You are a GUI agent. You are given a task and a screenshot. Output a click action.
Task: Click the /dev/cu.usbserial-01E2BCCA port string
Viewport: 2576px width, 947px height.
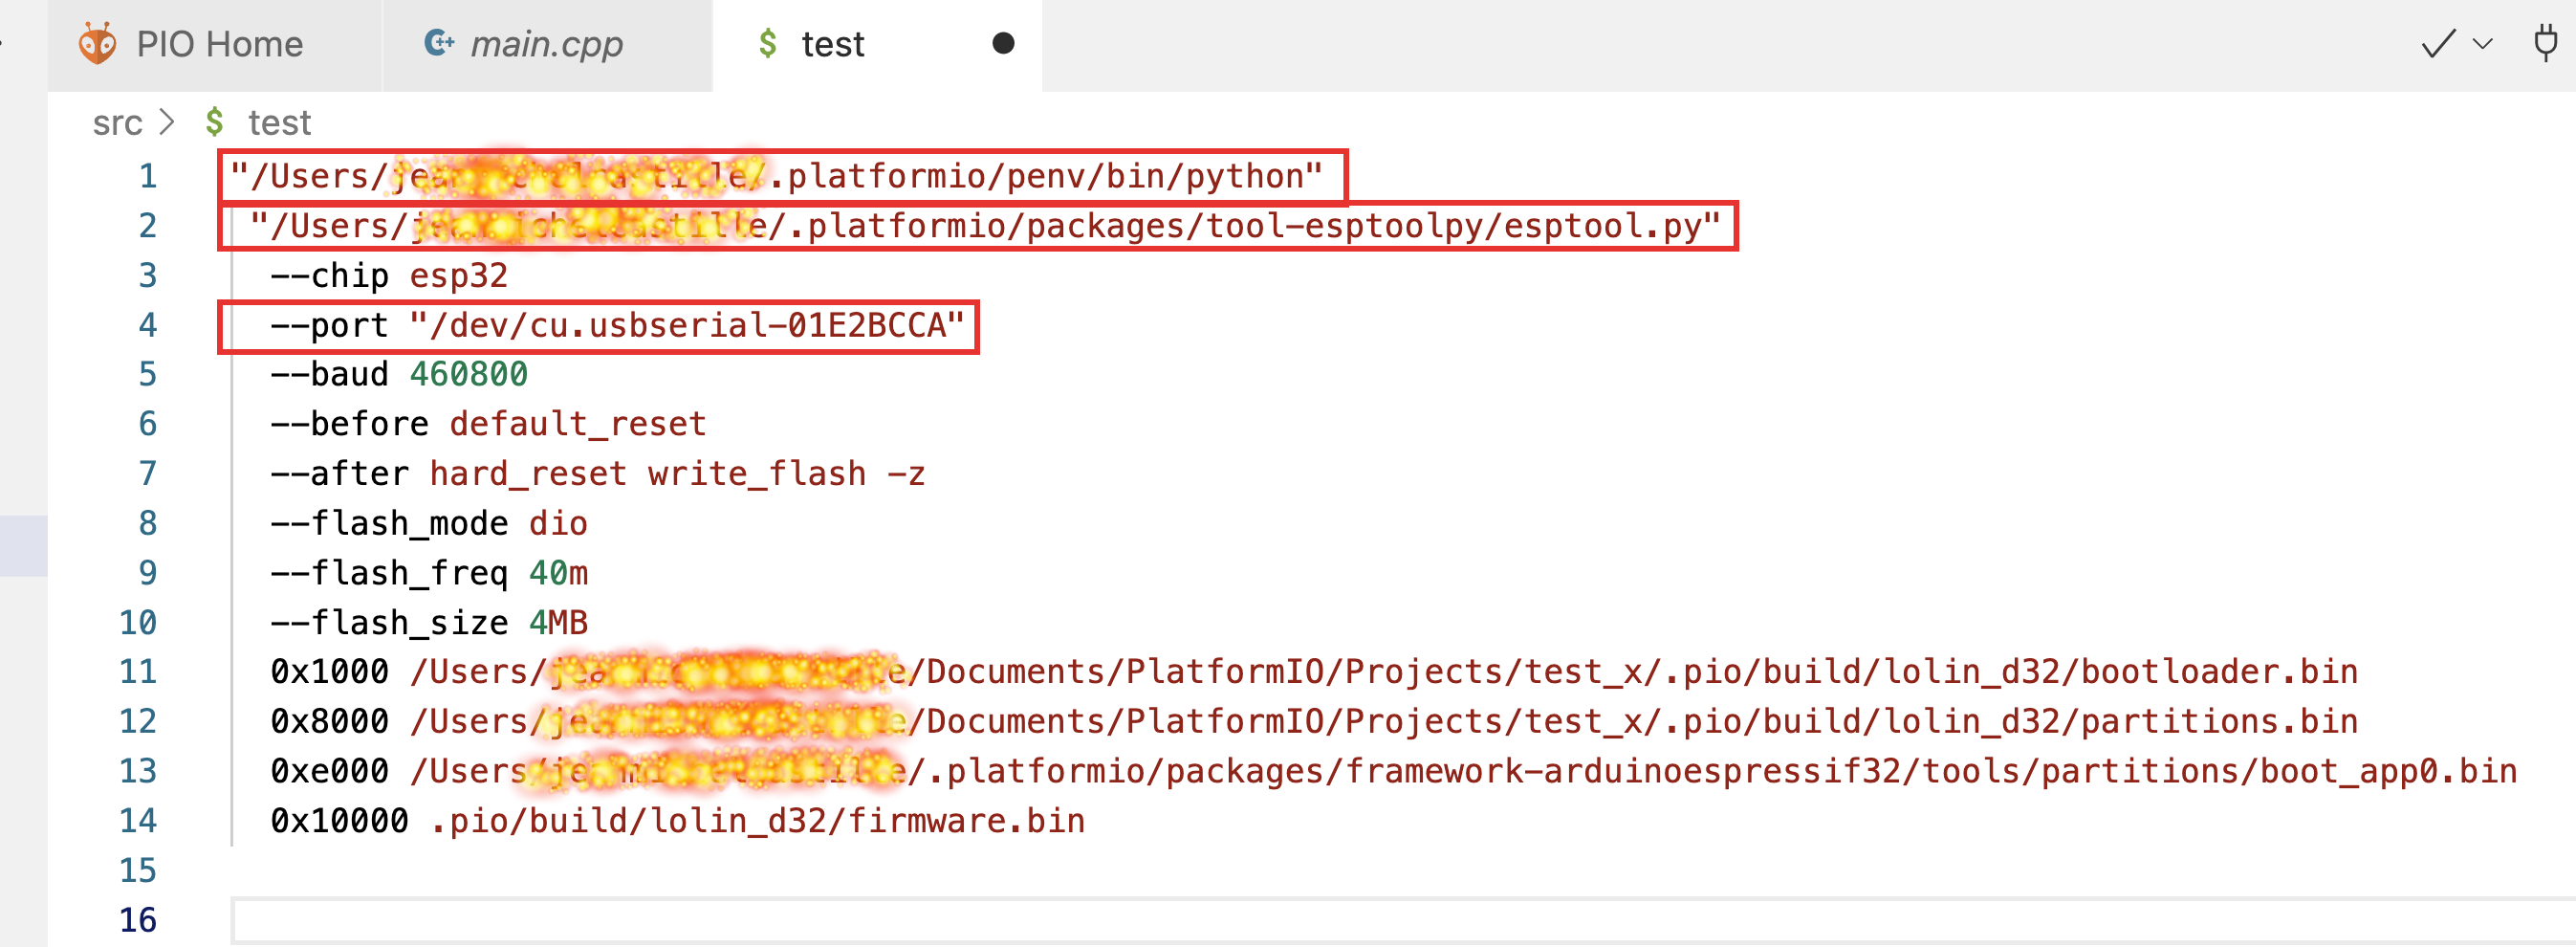pyautogui.click(x=687, y=325)
